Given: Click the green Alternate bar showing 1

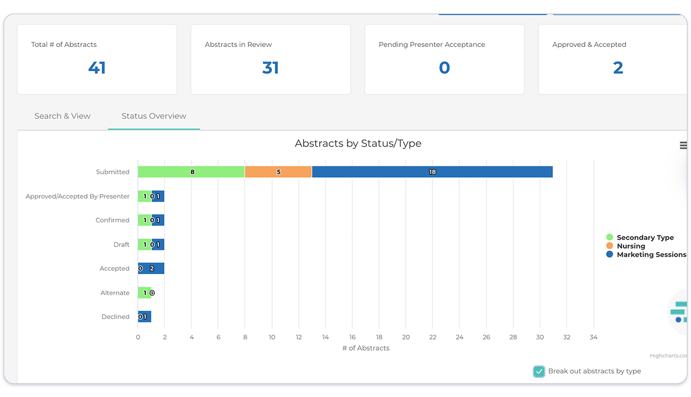Looking at the screenshot, I should click(144, 293).
